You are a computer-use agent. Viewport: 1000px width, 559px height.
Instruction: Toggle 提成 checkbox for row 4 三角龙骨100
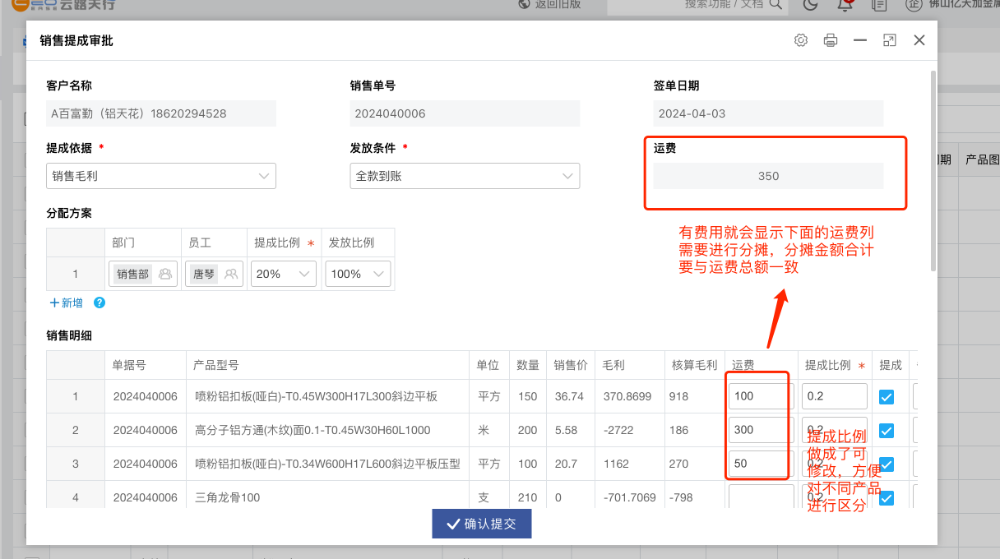[886, 498]
